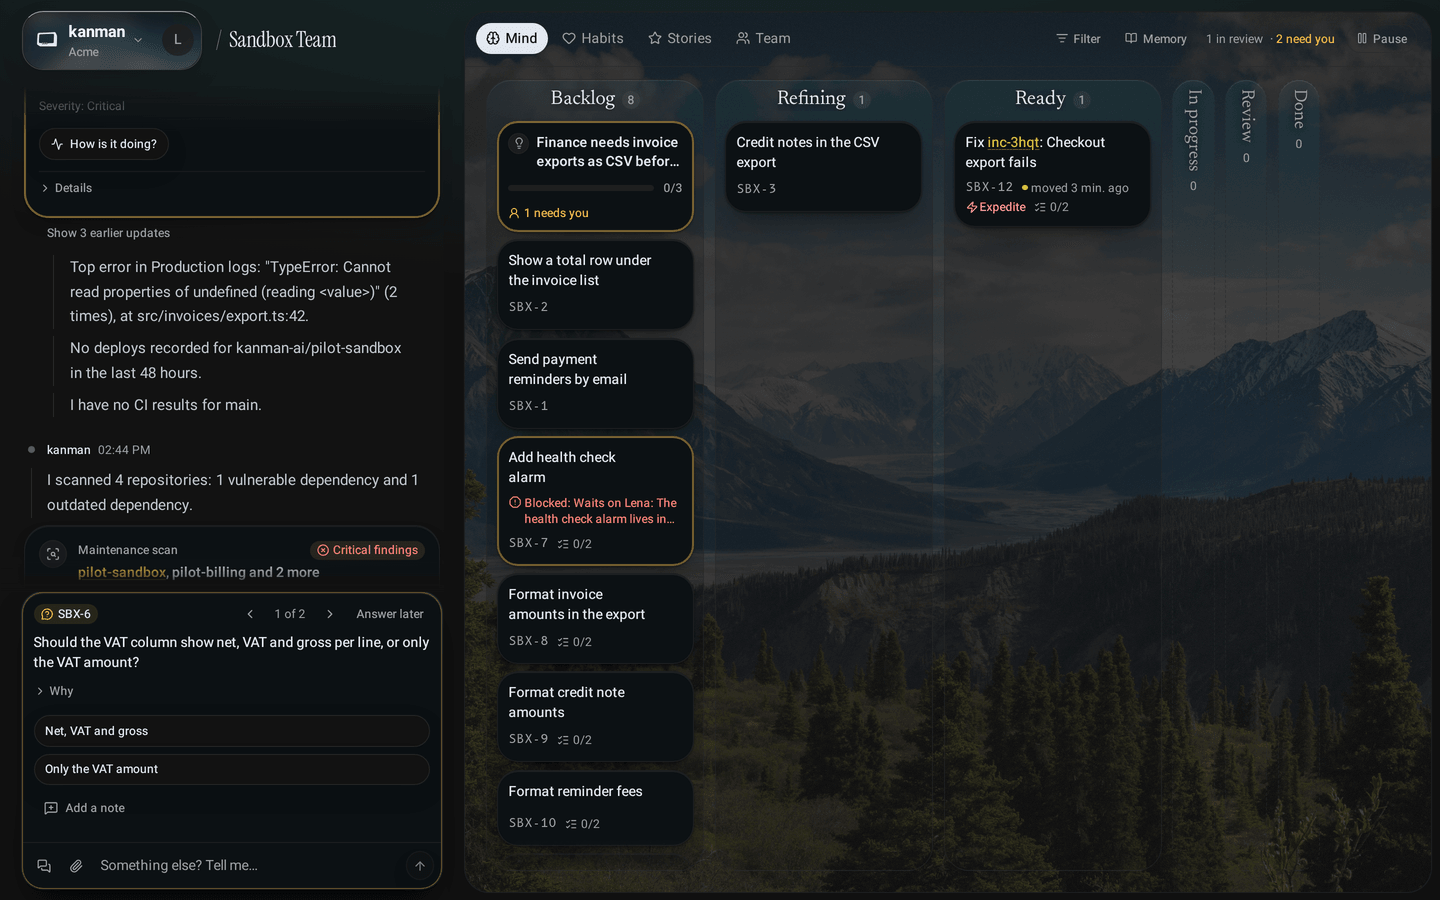Switch to the Mind tab

[x=512, y=38]
